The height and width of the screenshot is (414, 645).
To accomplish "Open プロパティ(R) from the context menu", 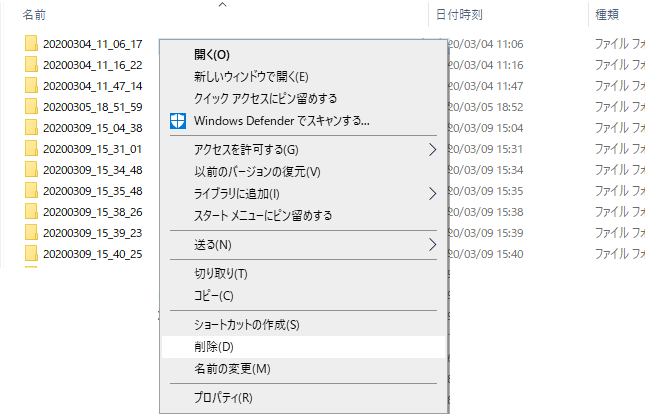I will point(223,397).
